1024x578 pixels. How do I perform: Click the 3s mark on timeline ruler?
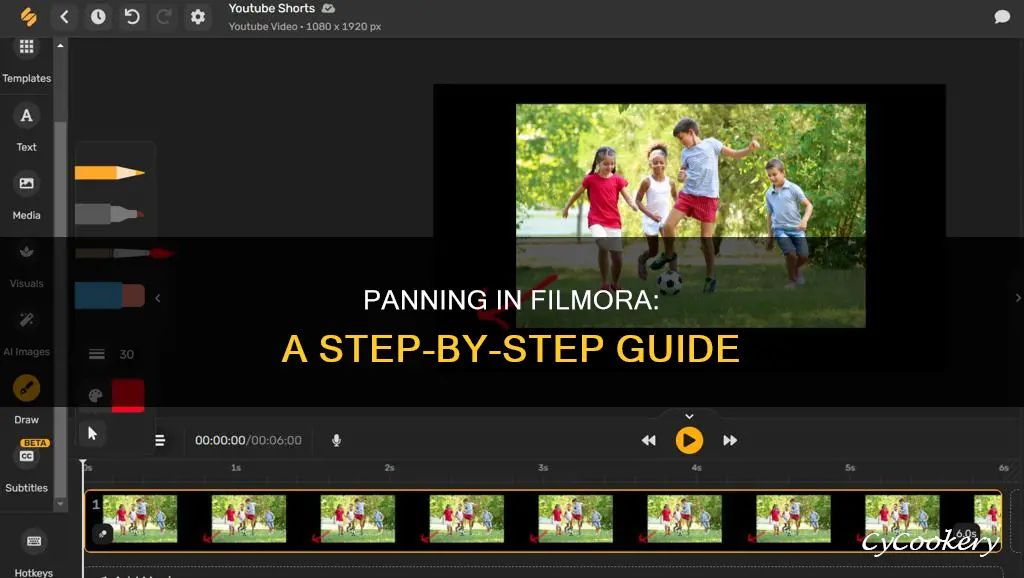coord(543,468)
